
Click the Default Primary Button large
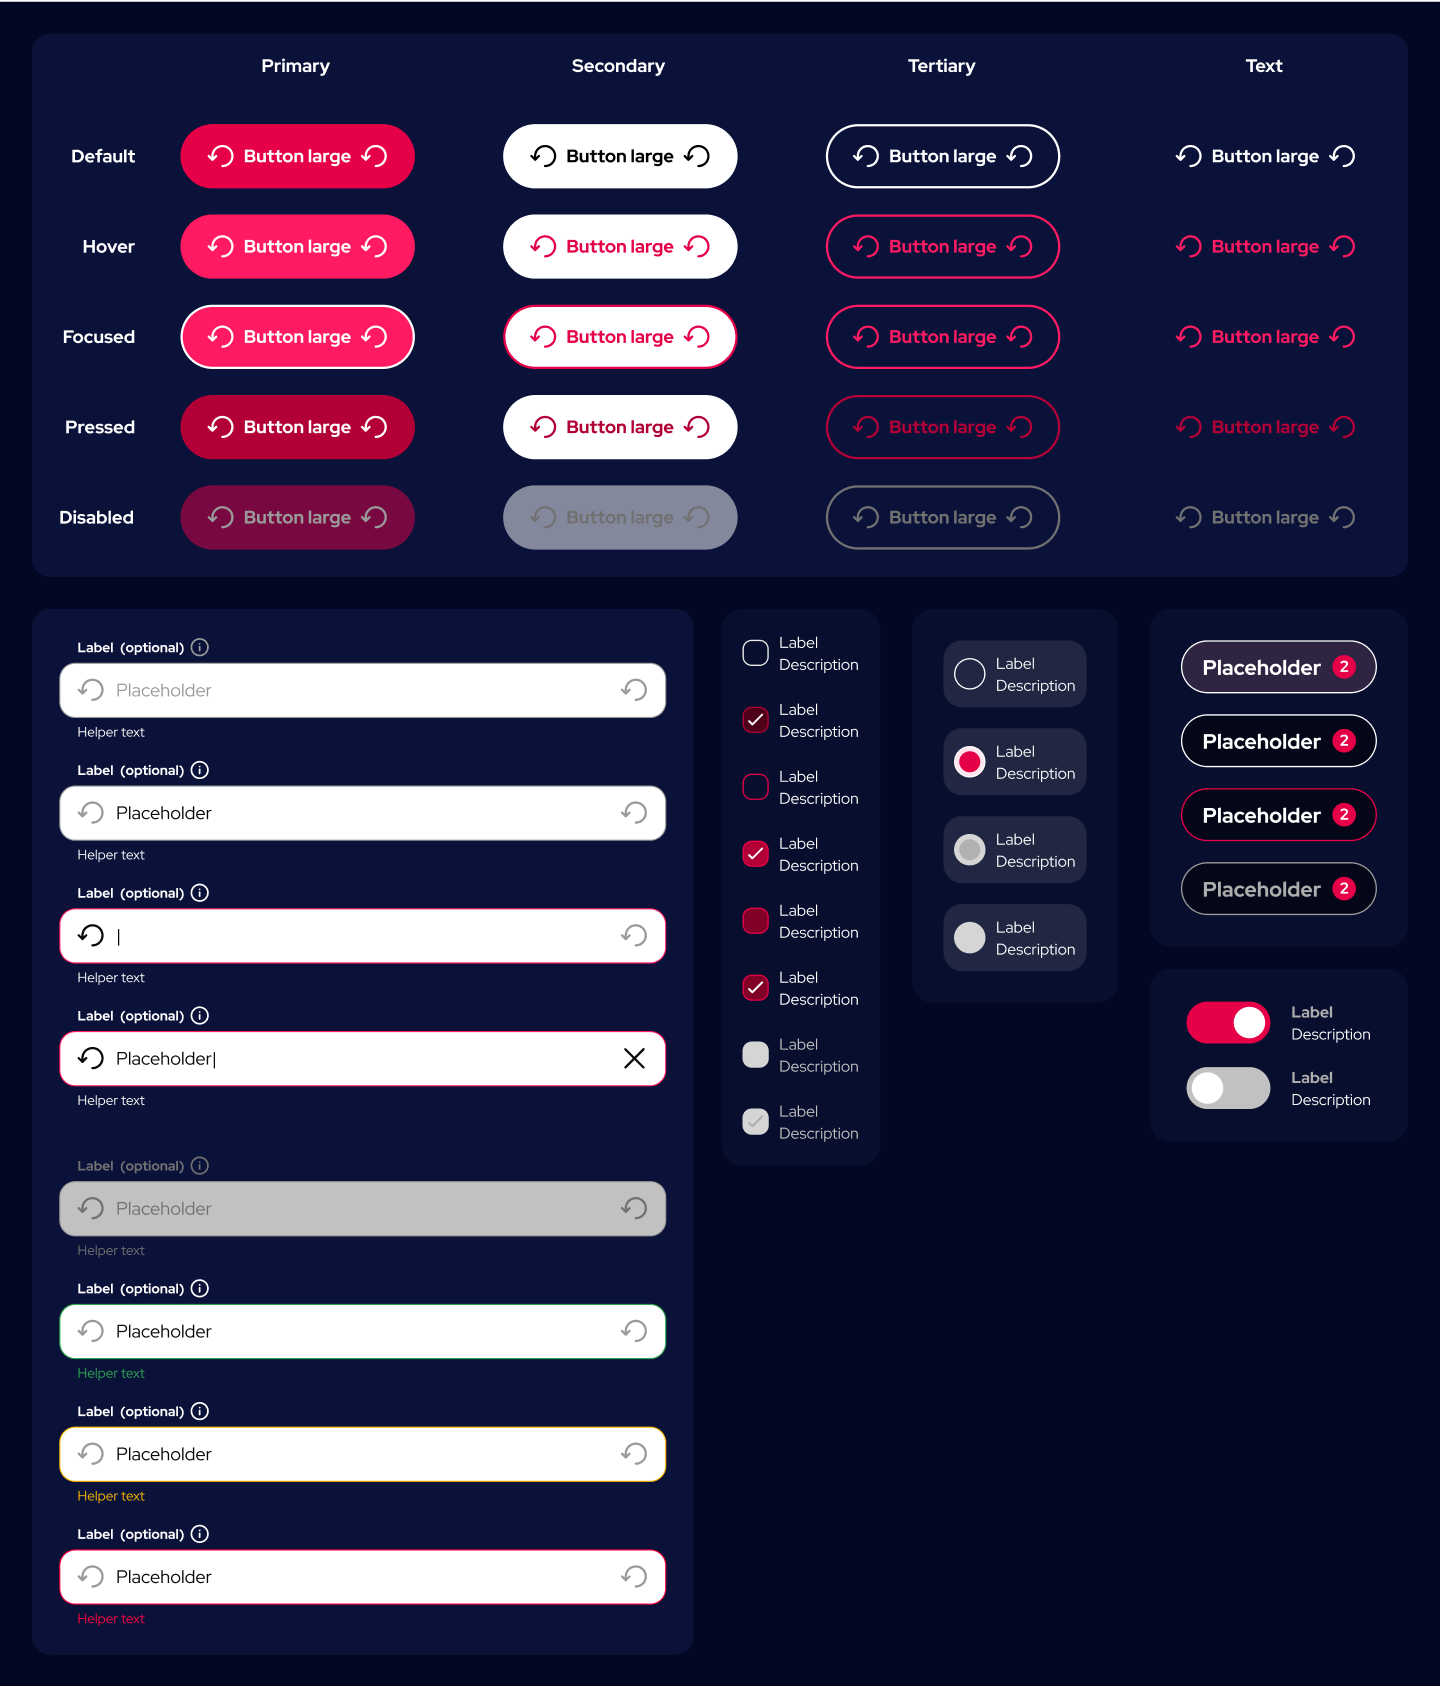point(298,156)
